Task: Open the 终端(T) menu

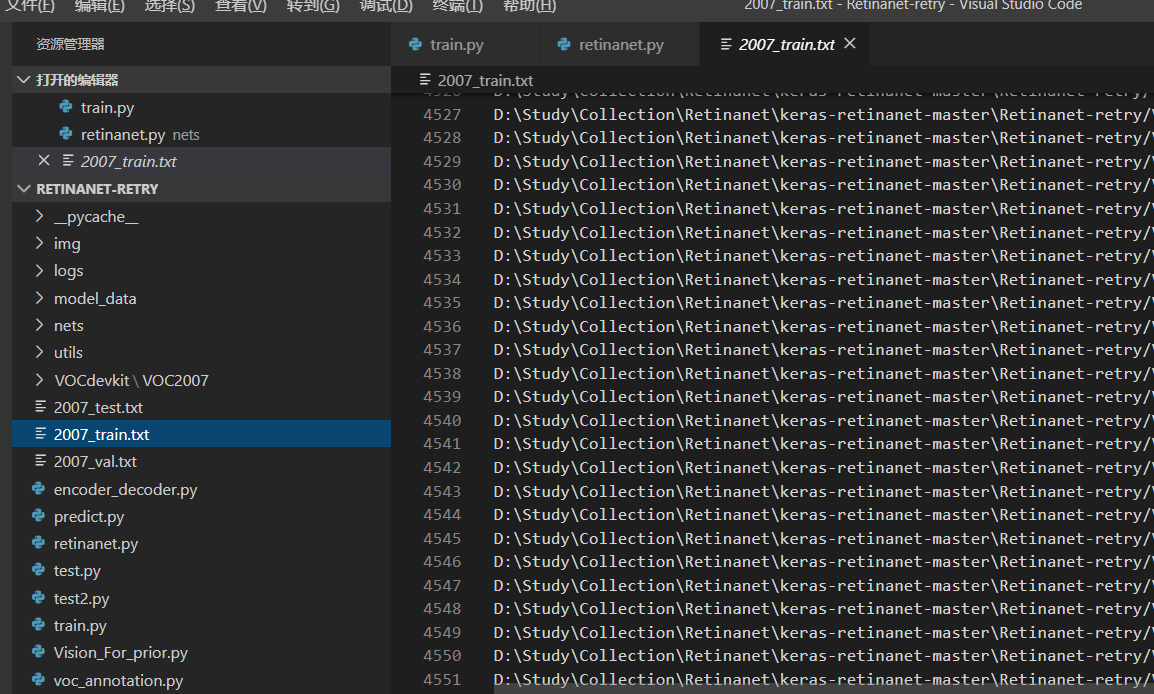Action: pos(457,6)
